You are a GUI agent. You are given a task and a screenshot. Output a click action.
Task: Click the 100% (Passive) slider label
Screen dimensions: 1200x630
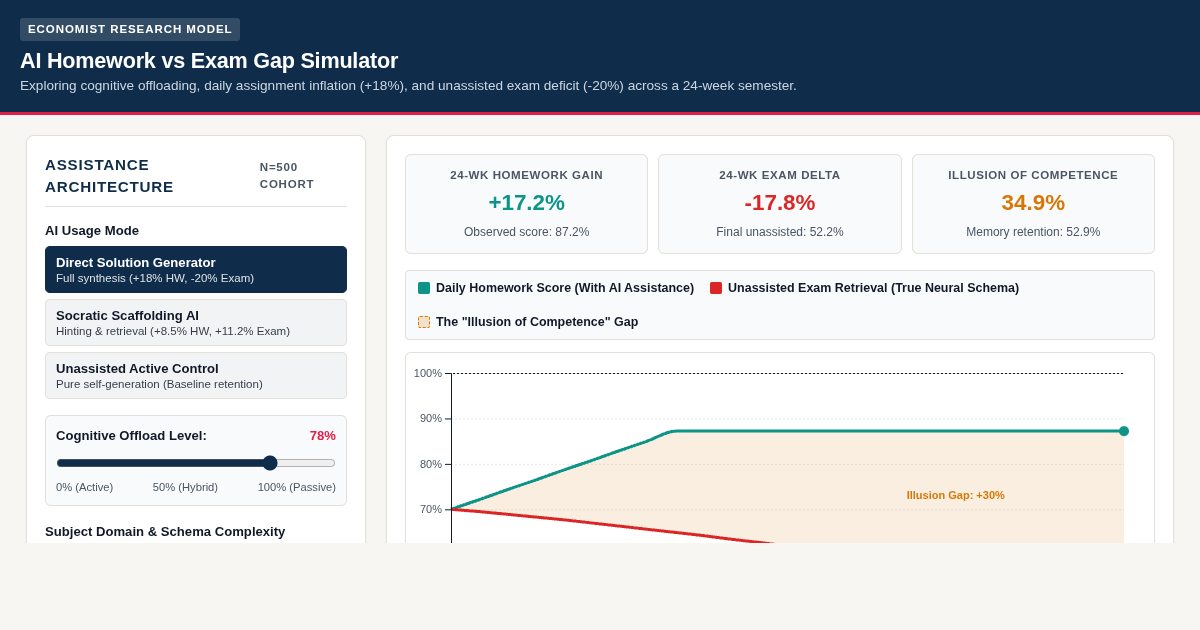(x=297, y=487)
